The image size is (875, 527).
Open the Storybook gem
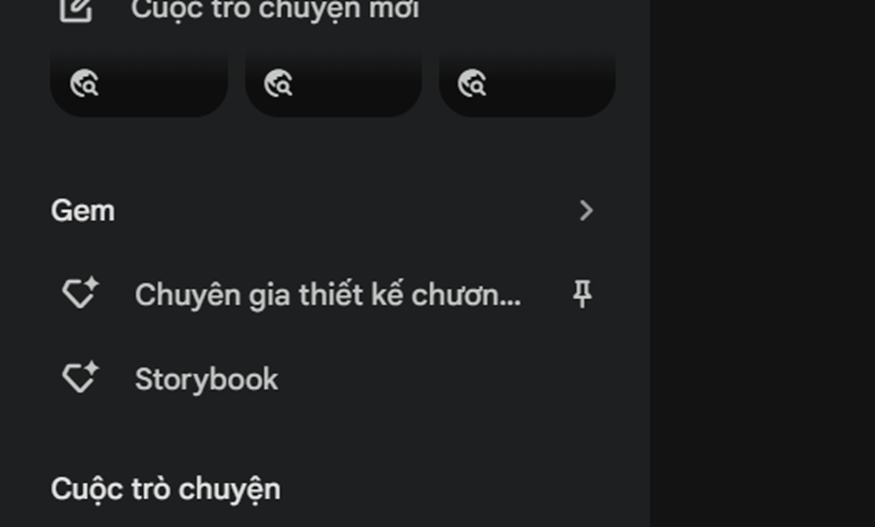[206, 380]
